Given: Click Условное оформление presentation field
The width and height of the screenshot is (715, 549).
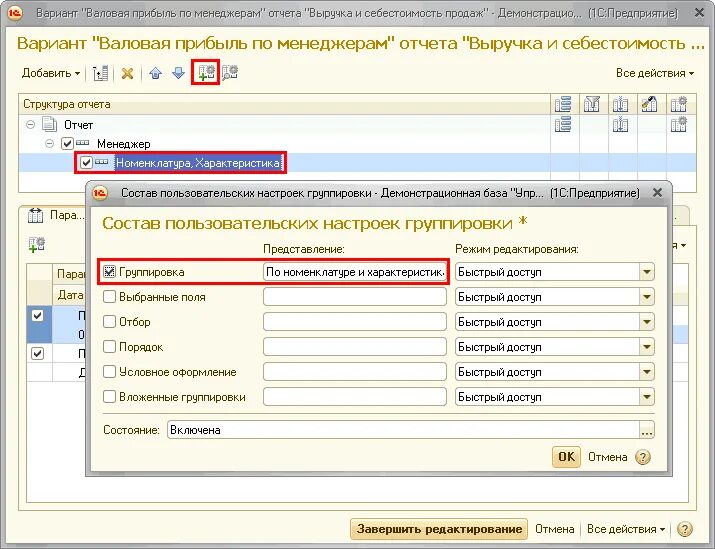Looking at the screenshot, I should [x=355, y=372].
